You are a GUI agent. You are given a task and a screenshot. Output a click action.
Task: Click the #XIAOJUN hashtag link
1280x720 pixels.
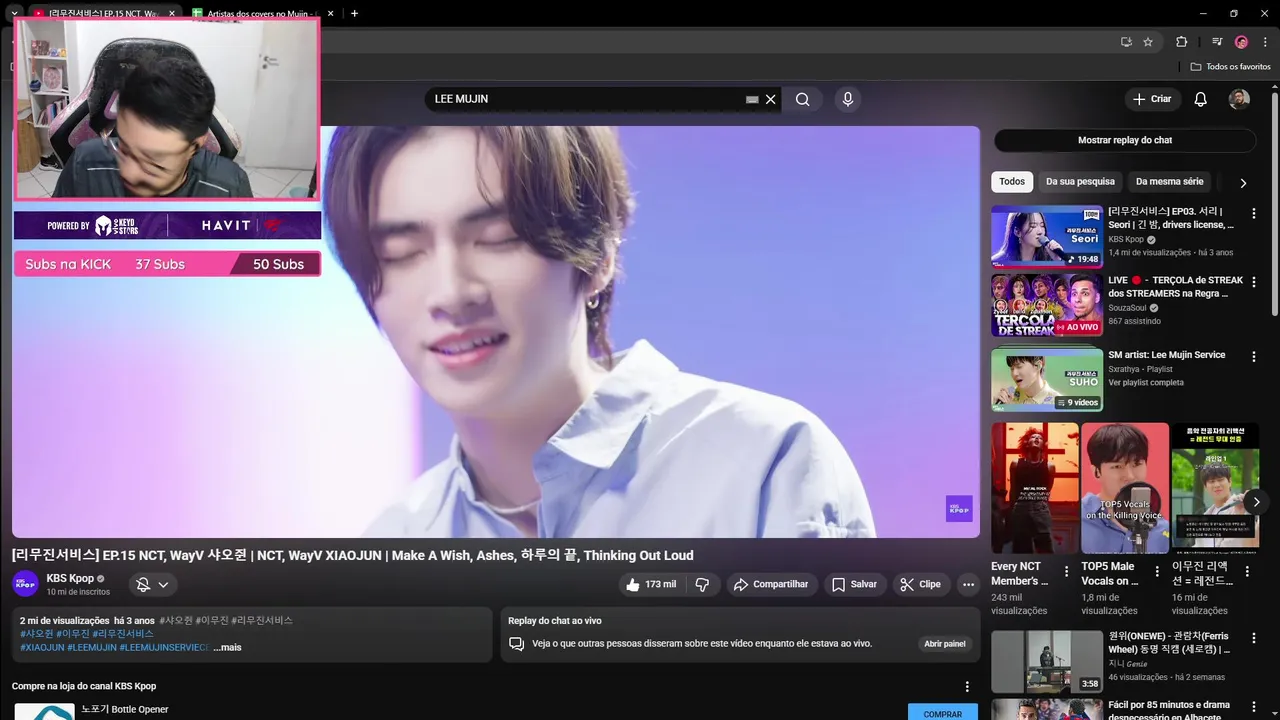(x=42, y=647)
